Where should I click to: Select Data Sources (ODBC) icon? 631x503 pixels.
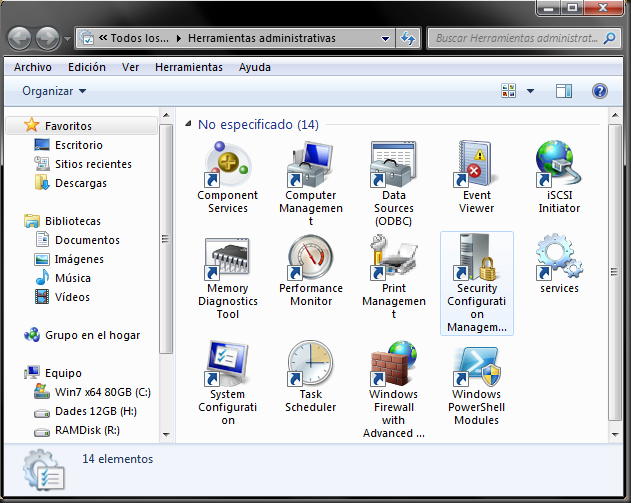[x=393, y=165]
